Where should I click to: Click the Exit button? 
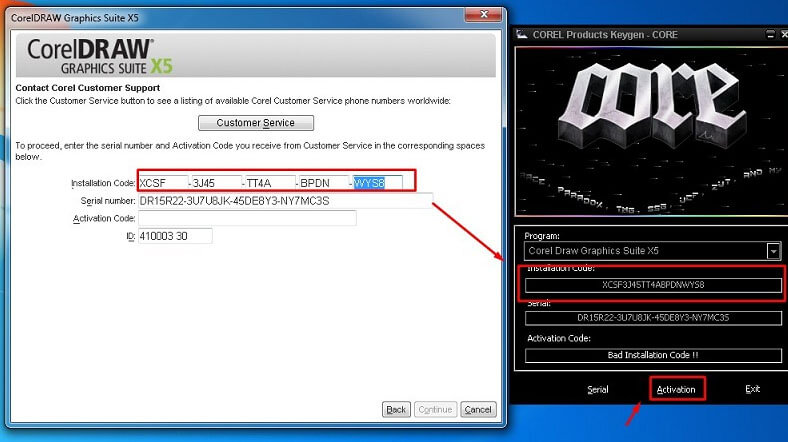pos(752,389)
